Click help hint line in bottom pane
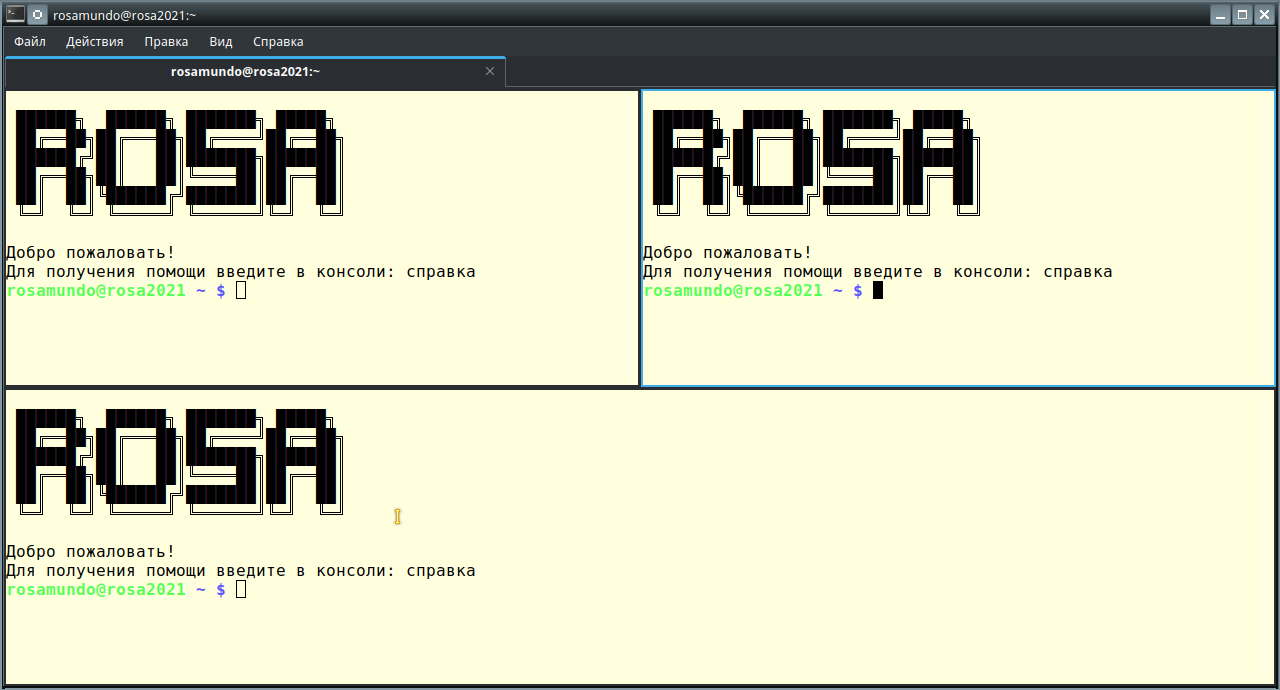Viewport: 1280px width, 690px height. point(241,571)
